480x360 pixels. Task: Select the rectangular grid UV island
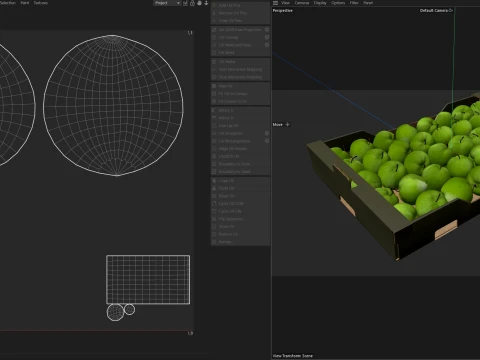[x=148, y=280]
